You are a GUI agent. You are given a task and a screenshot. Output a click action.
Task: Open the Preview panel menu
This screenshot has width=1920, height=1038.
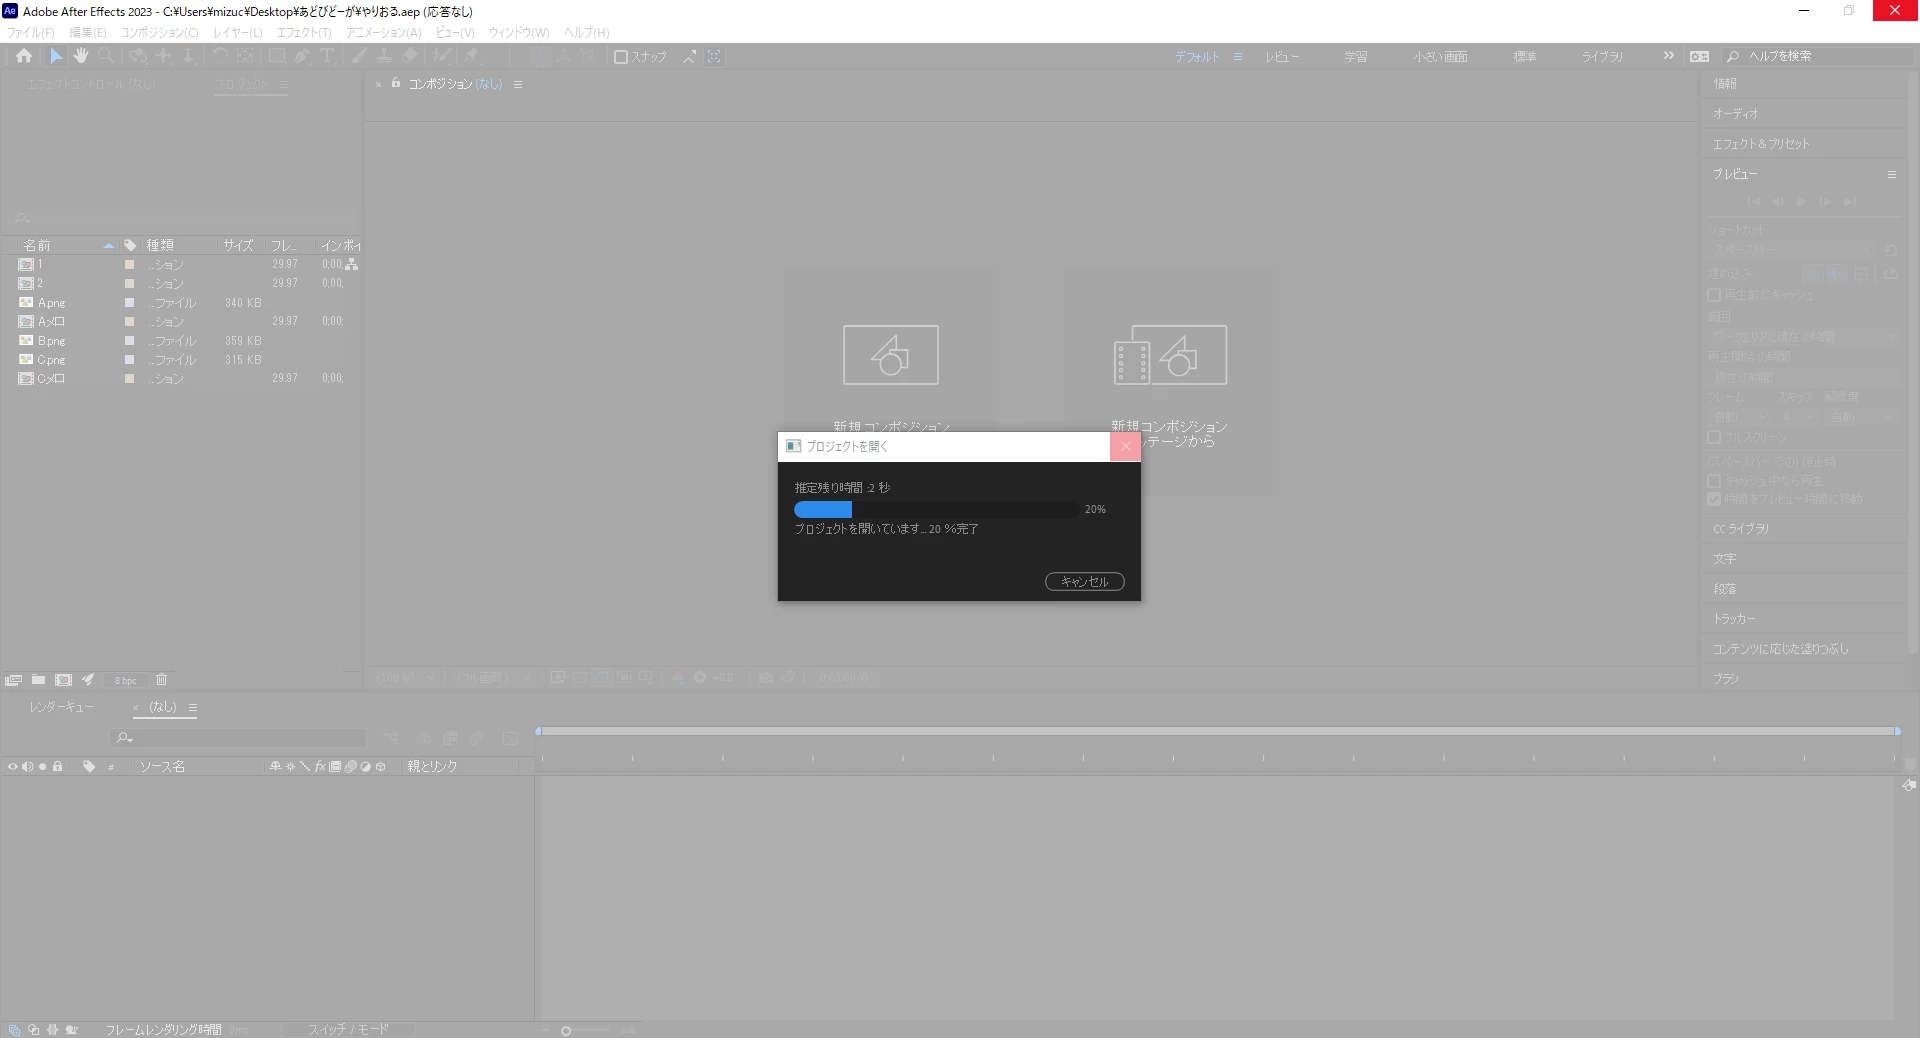pyautogui.click(x=1892, y=174)
